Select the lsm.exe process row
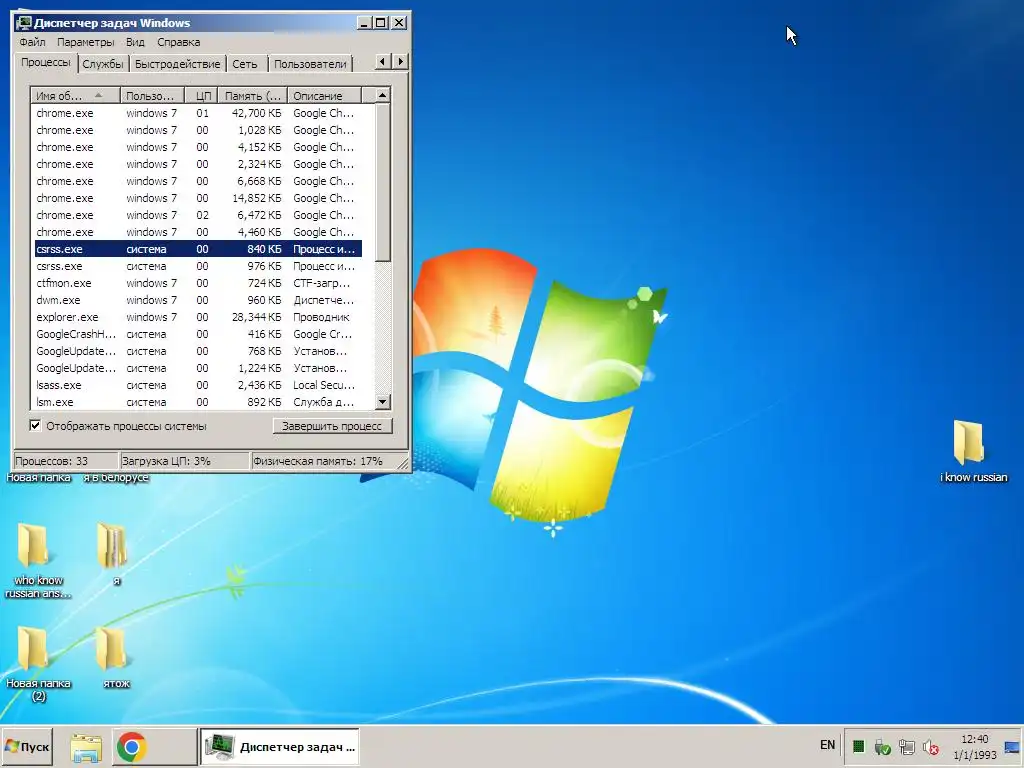1024x768 pixels. (x=198, y=402)
